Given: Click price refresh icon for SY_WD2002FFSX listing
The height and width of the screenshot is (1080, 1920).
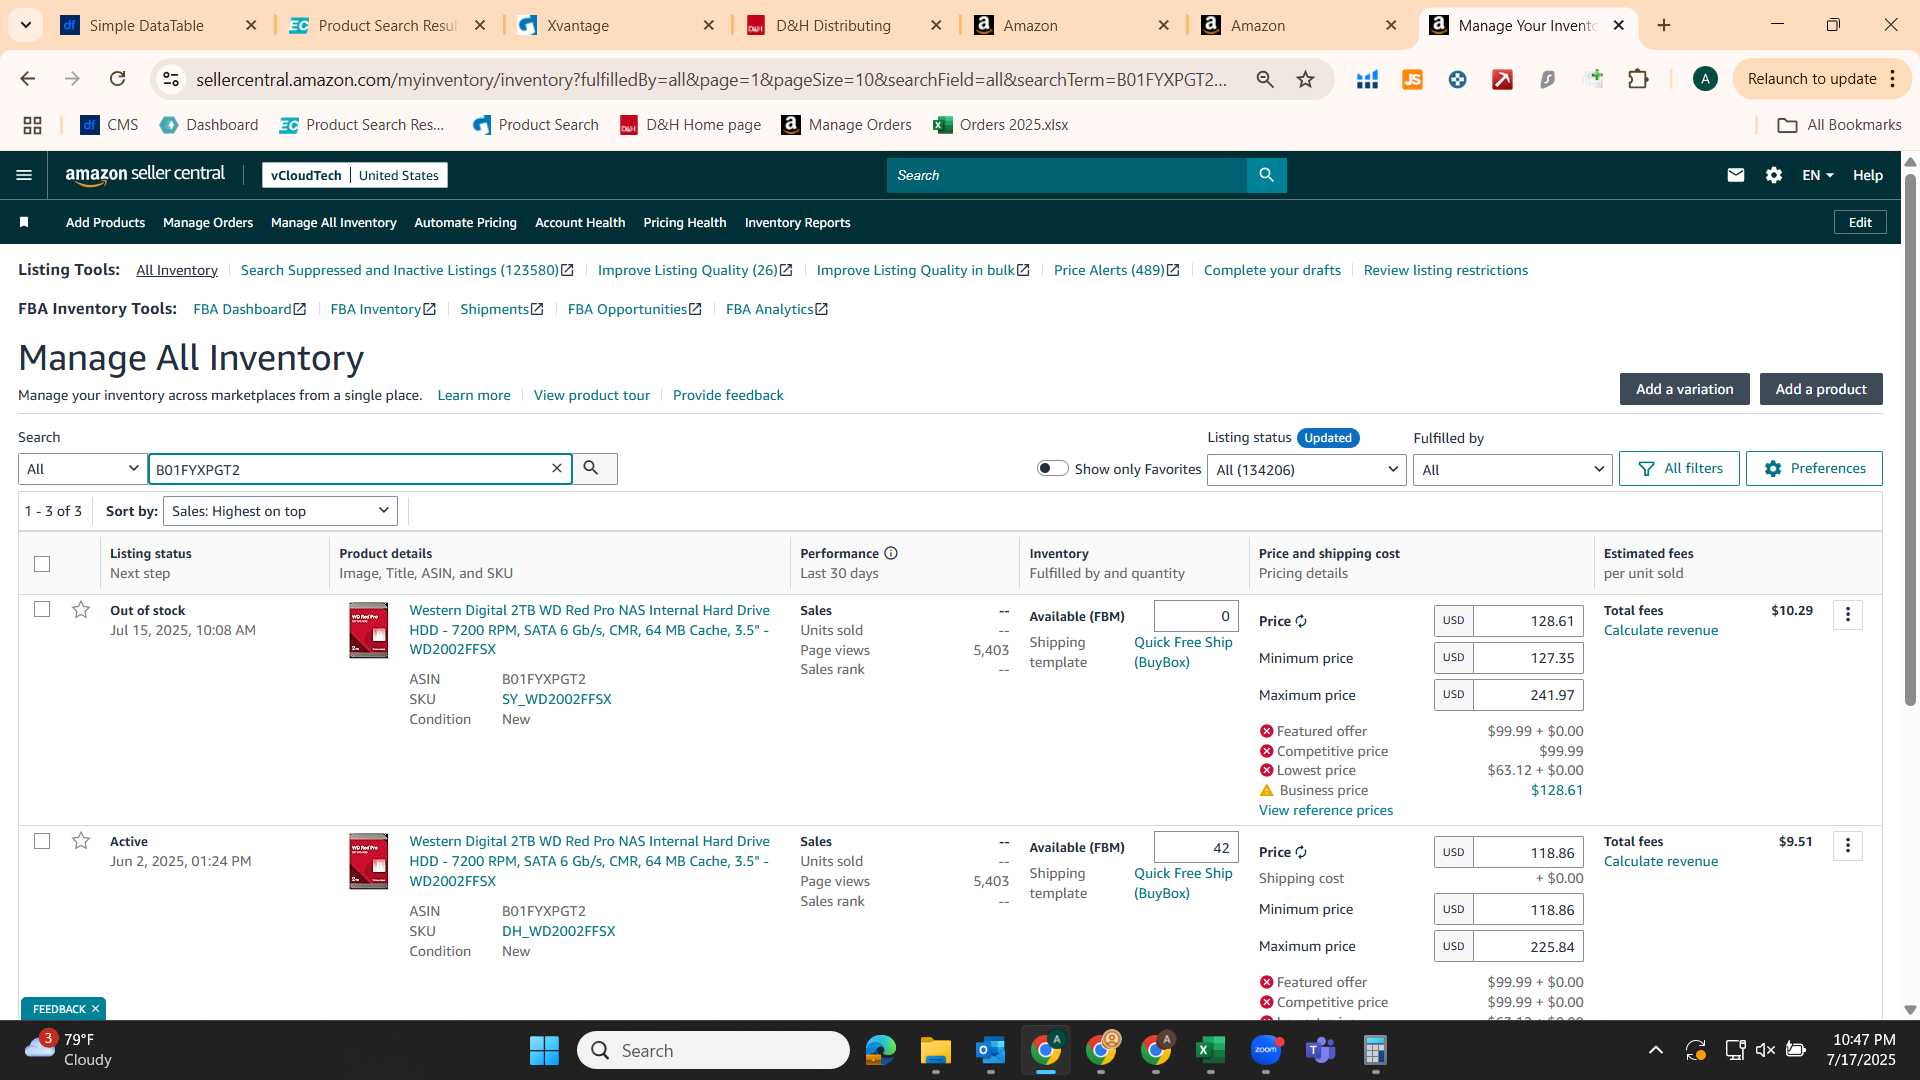Looking at the screenshot, I should [x=1301, y=621].
